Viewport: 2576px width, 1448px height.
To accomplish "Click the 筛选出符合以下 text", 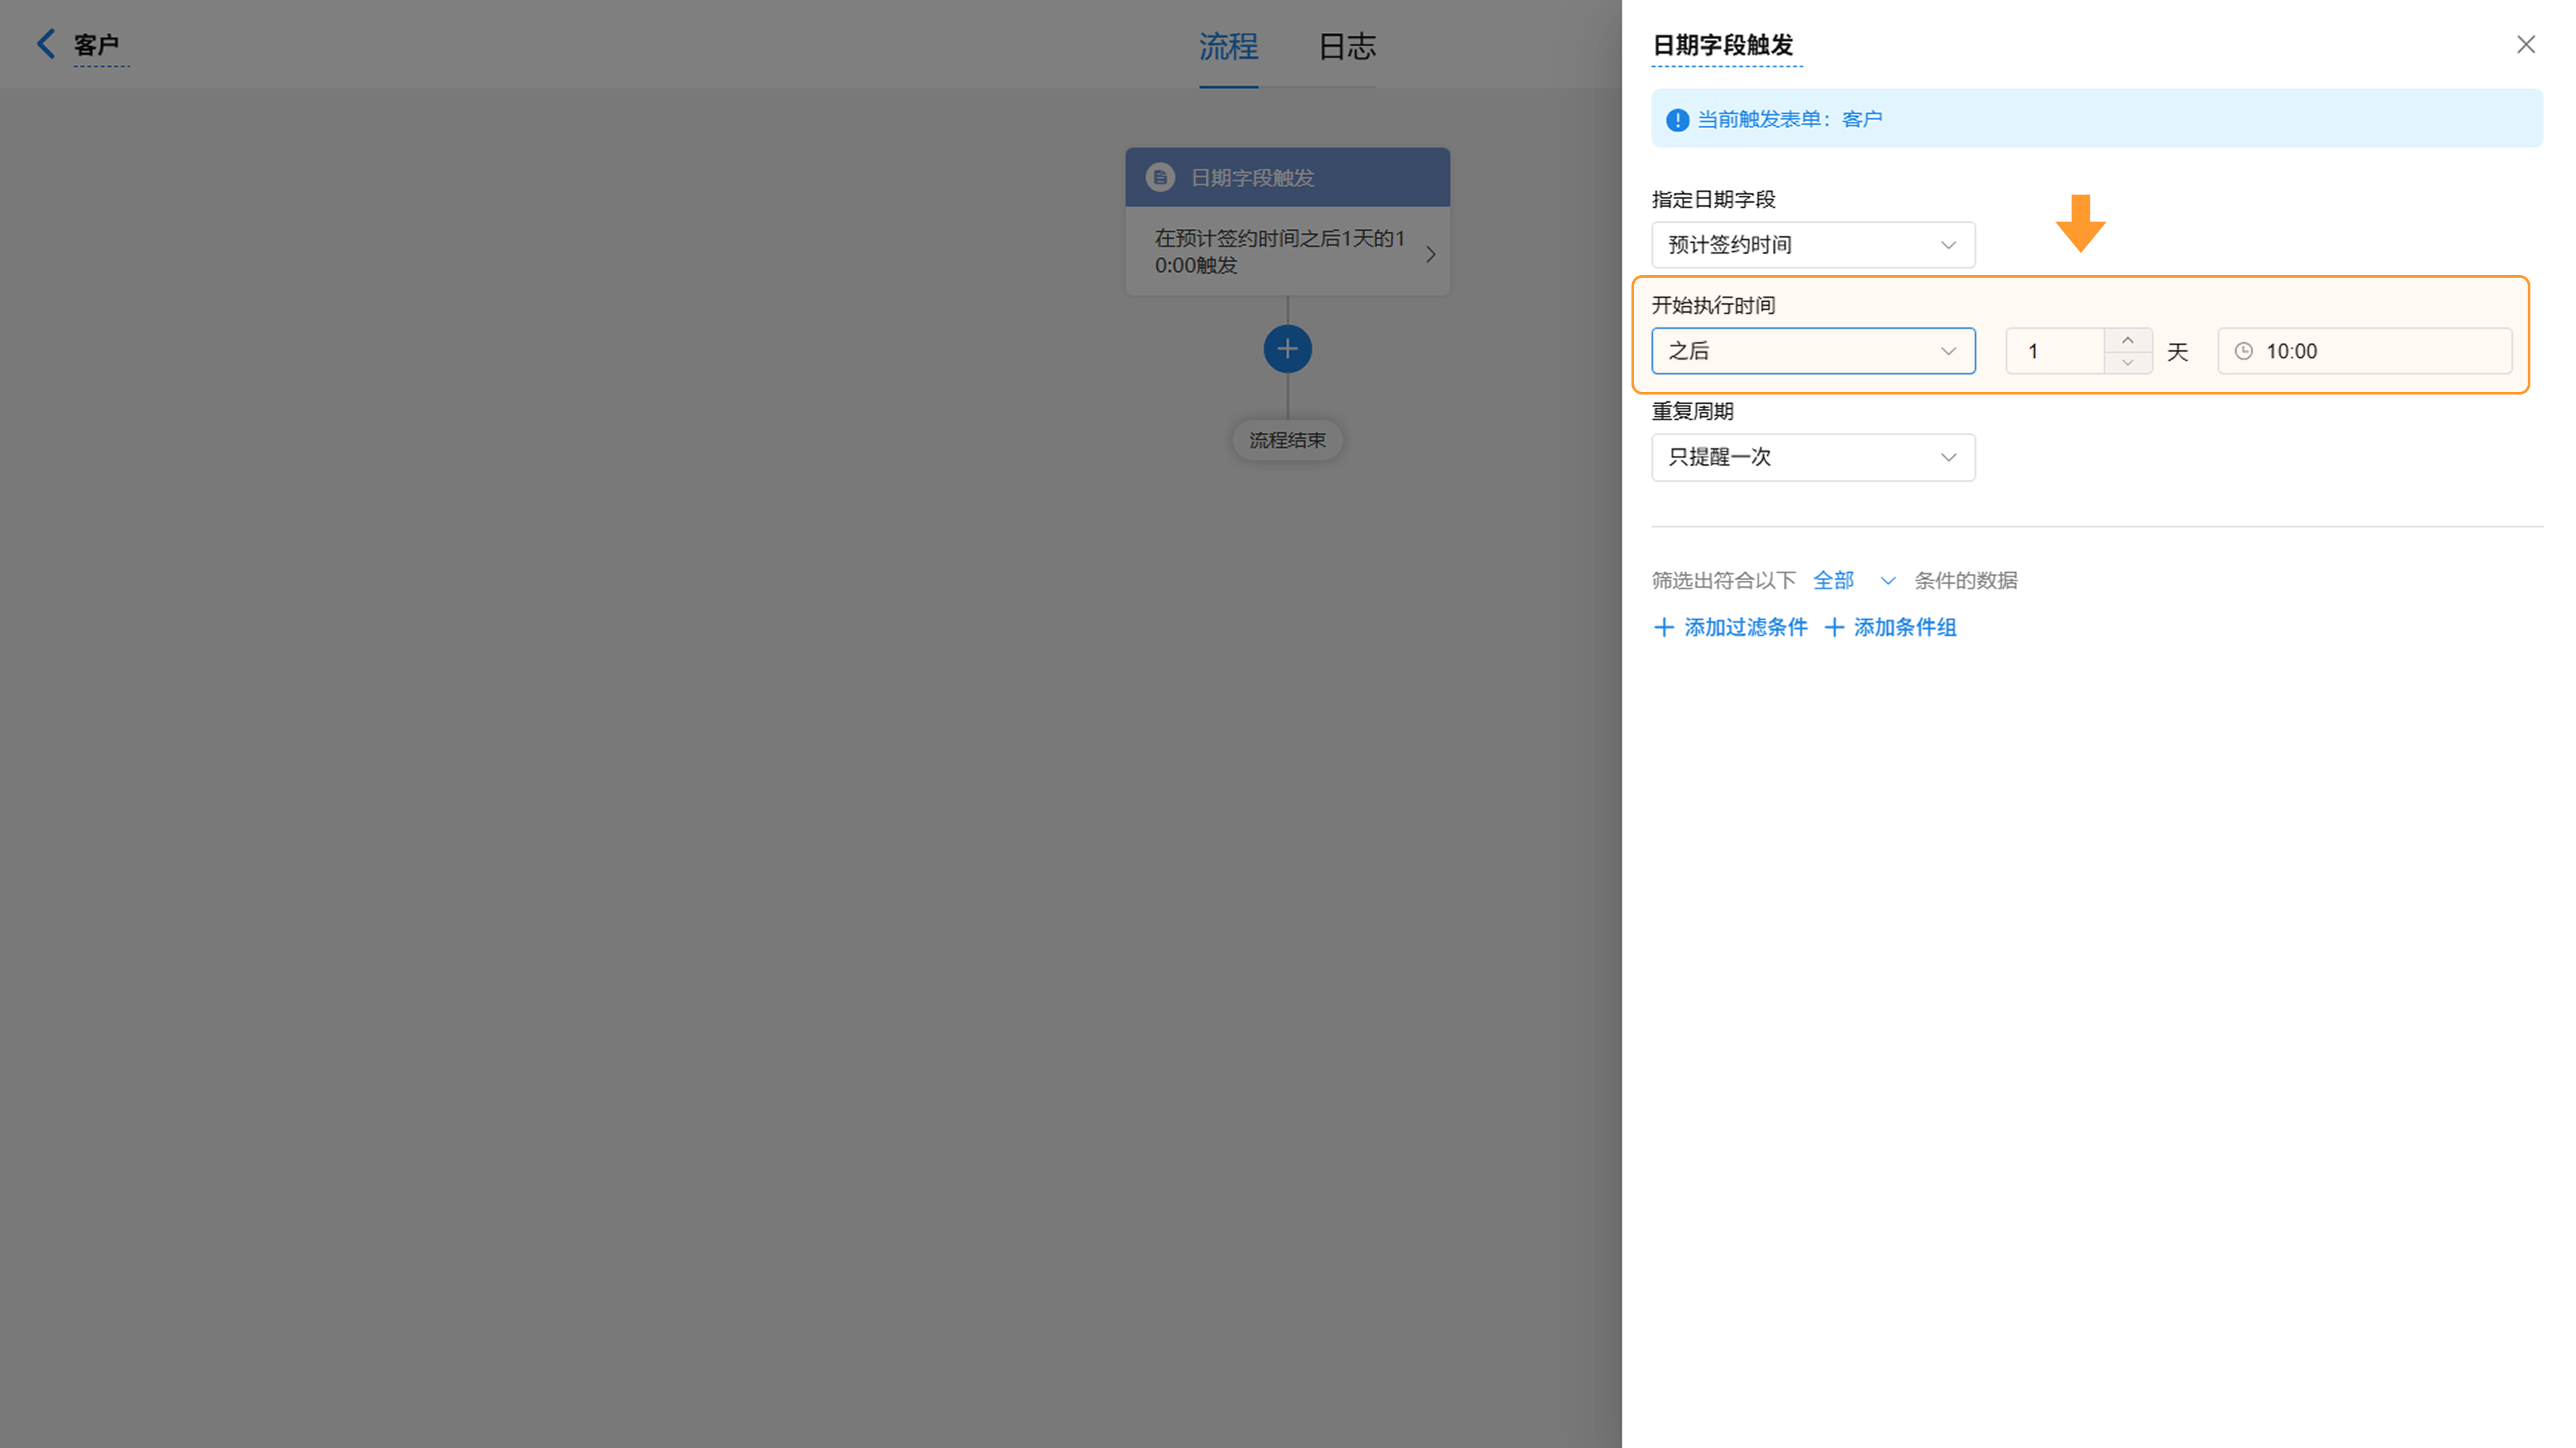I will coord(1723,580).
